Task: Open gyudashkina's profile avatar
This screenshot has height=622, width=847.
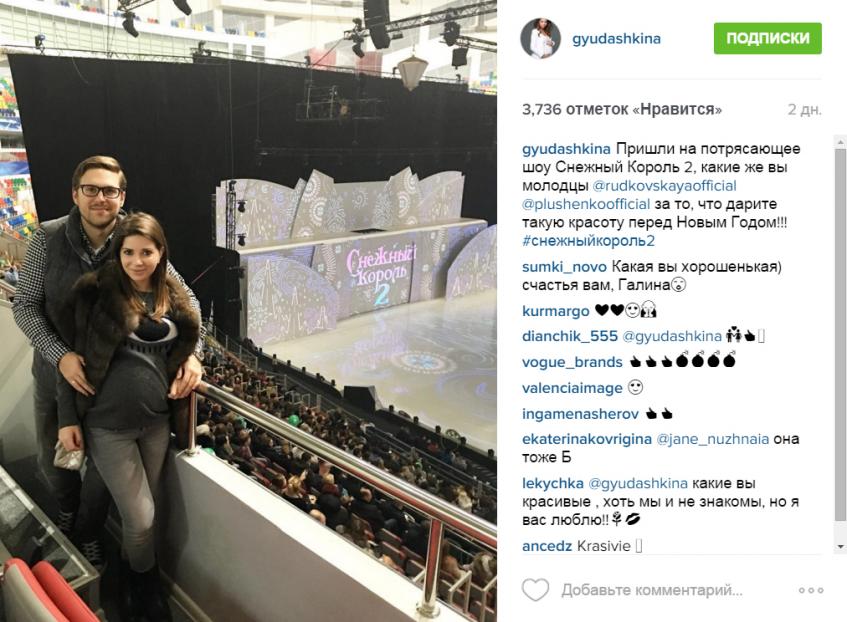Action: (x=540, y=38)
